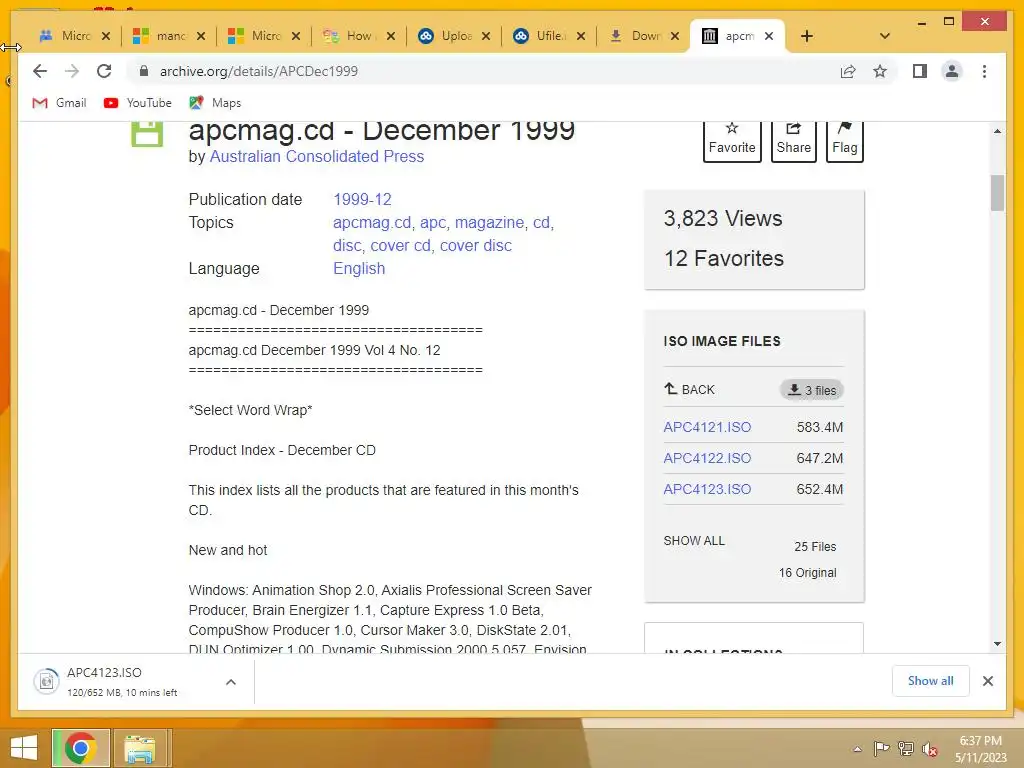Open the 'cover disc' topic link
1024x768 pixels.
click(x=475, y=246)
